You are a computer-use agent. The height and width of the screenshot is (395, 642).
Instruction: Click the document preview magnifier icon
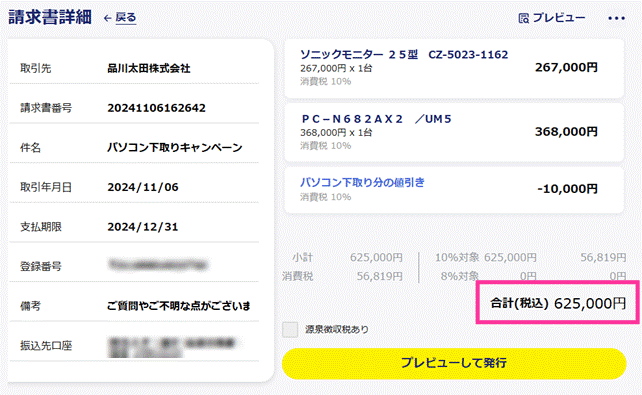(524, 18)
